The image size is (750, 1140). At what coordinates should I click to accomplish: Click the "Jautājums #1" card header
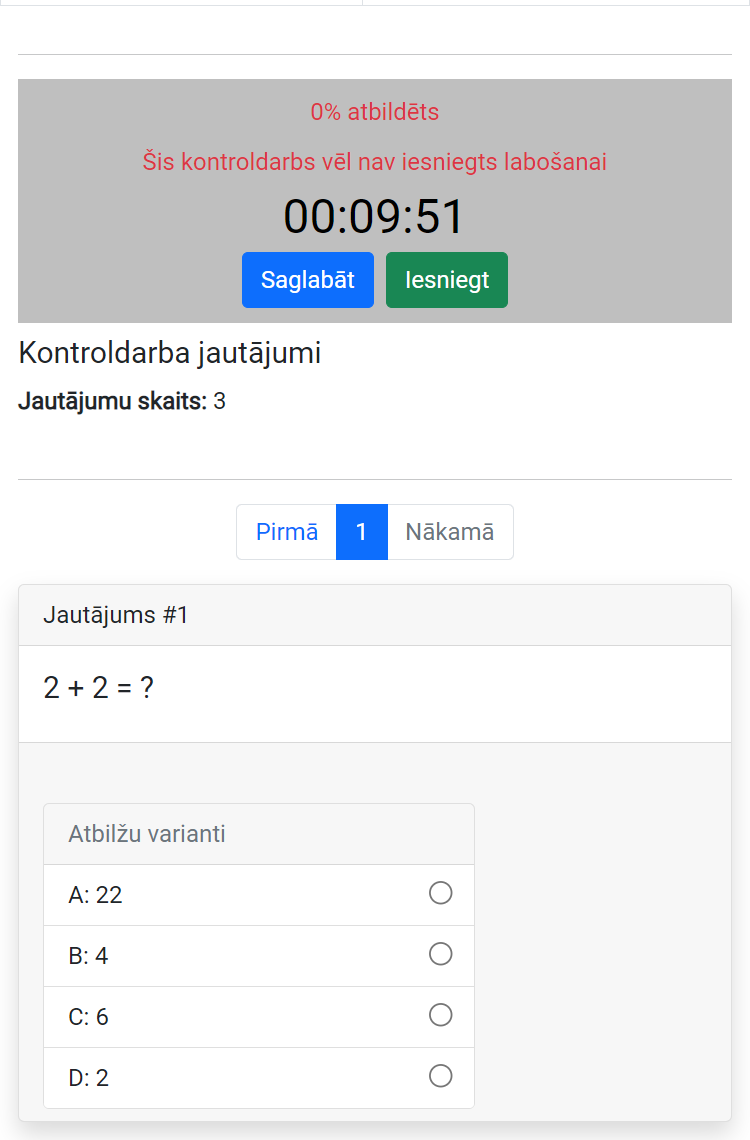pos(116,615)
